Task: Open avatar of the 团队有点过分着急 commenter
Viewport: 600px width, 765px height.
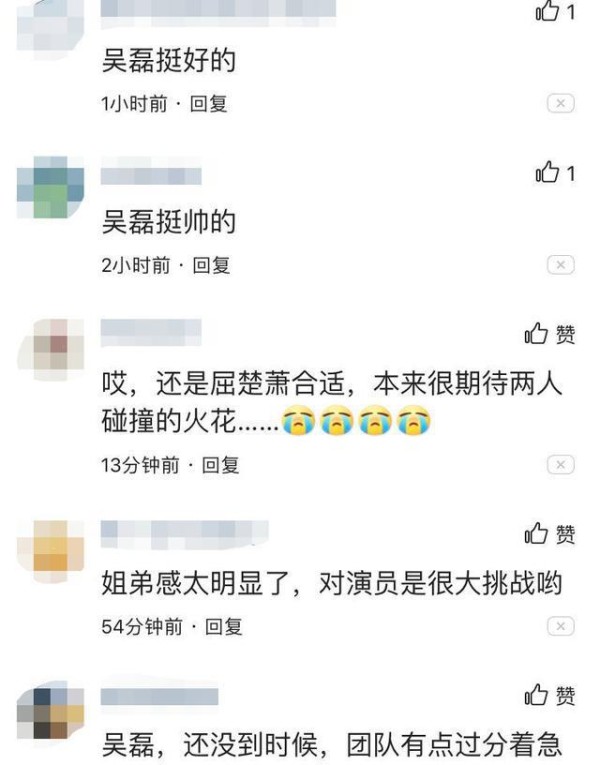Action: tap(50, 711)
